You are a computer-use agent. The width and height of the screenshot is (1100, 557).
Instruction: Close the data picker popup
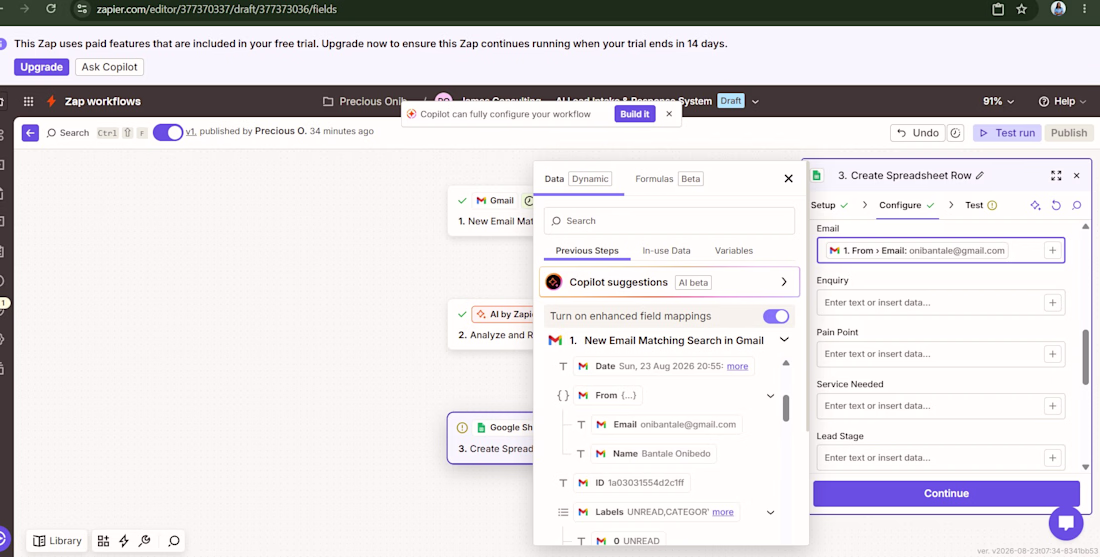point(789,178)
